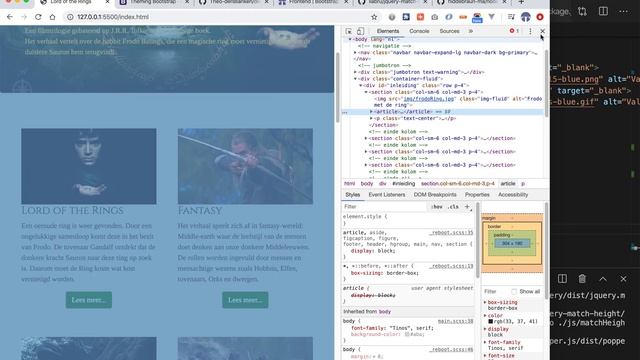The height and width of the screenshot is (360, 640).
Task: Switch to the Sources tab
Action: tap(449, 31)
